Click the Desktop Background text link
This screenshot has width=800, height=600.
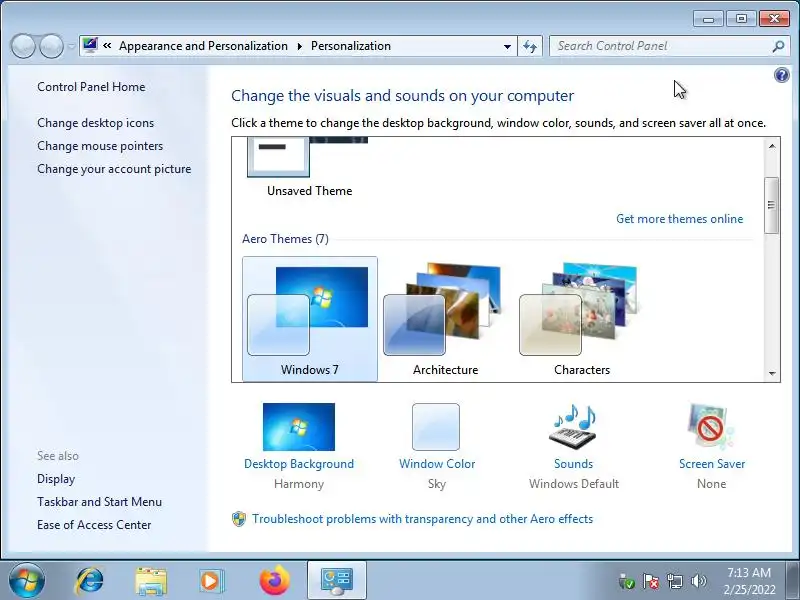[x=299, y=464]
